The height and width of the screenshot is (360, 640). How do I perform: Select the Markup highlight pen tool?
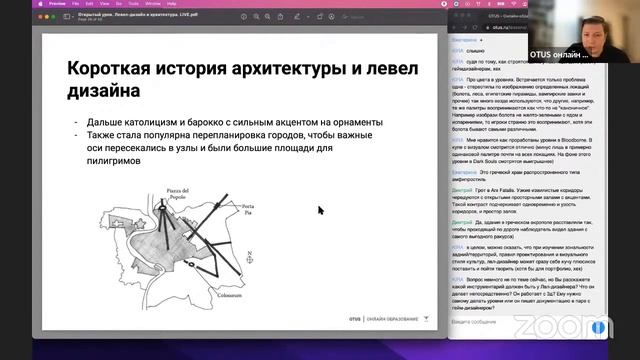tap(297, 17)
